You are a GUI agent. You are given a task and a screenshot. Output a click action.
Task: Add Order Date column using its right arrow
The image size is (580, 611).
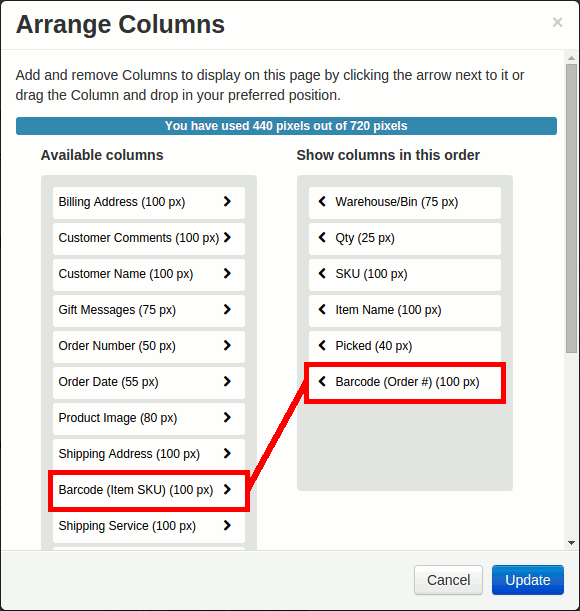(x=227, y=381)
